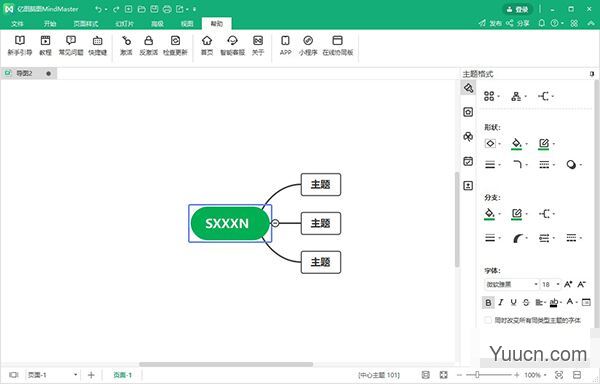600x384 pixels.
Task: Open the notification bell
Action: point(541,23)
